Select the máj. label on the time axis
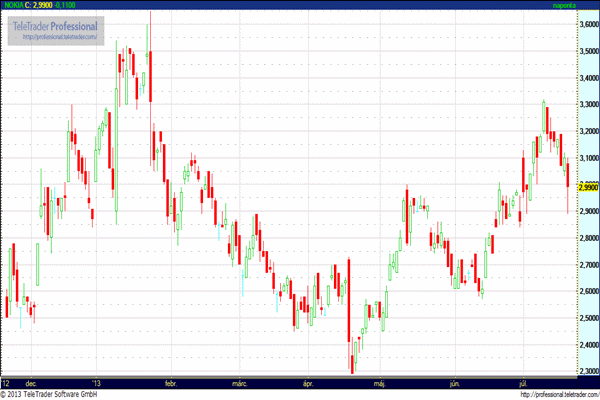 379,383
